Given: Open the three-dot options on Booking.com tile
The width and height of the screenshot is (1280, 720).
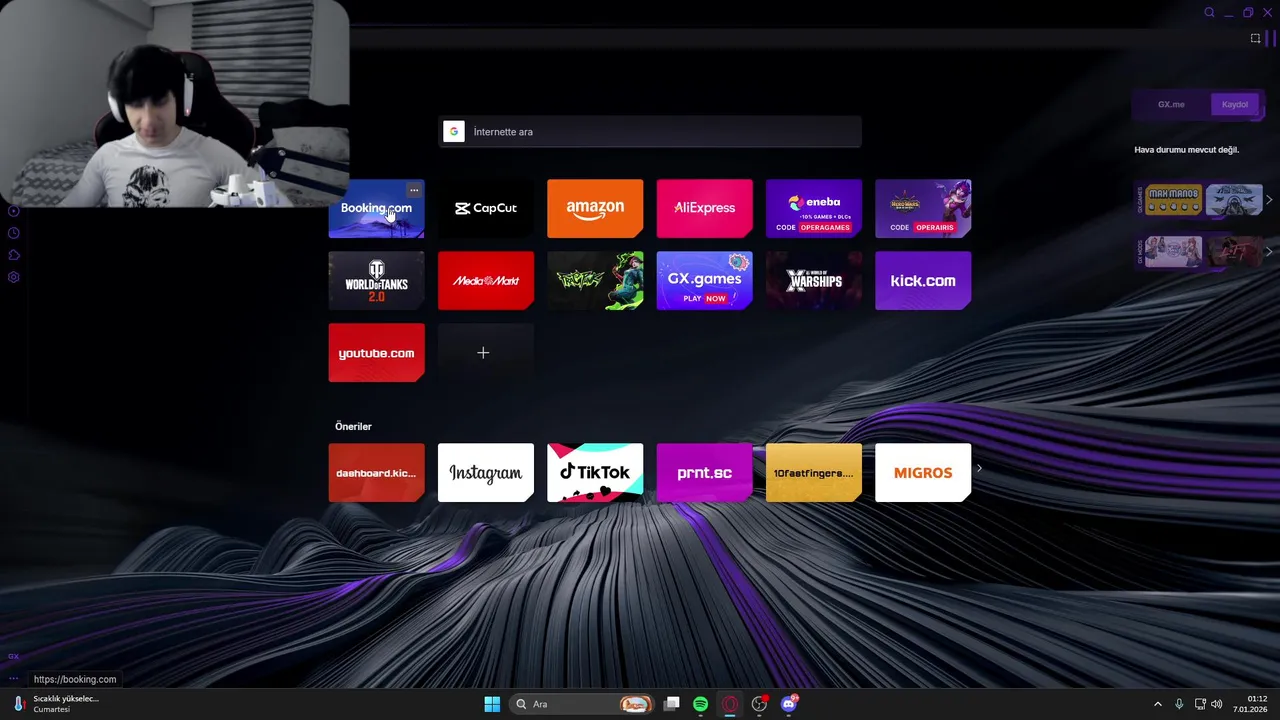Looking at the screenshot, I should coord(414,190).
